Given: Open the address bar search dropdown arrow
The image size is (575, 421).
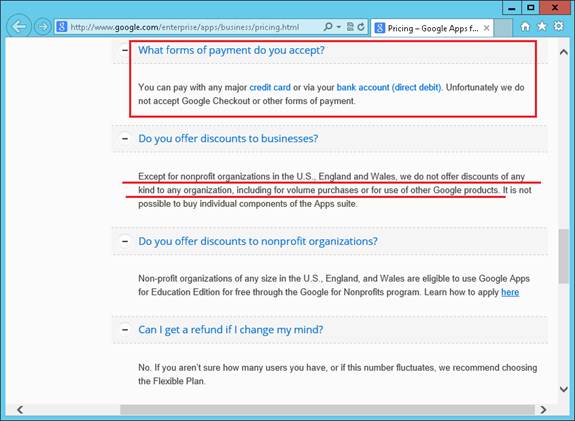Looking at the screenshot, I should click(x=338, y=27).
